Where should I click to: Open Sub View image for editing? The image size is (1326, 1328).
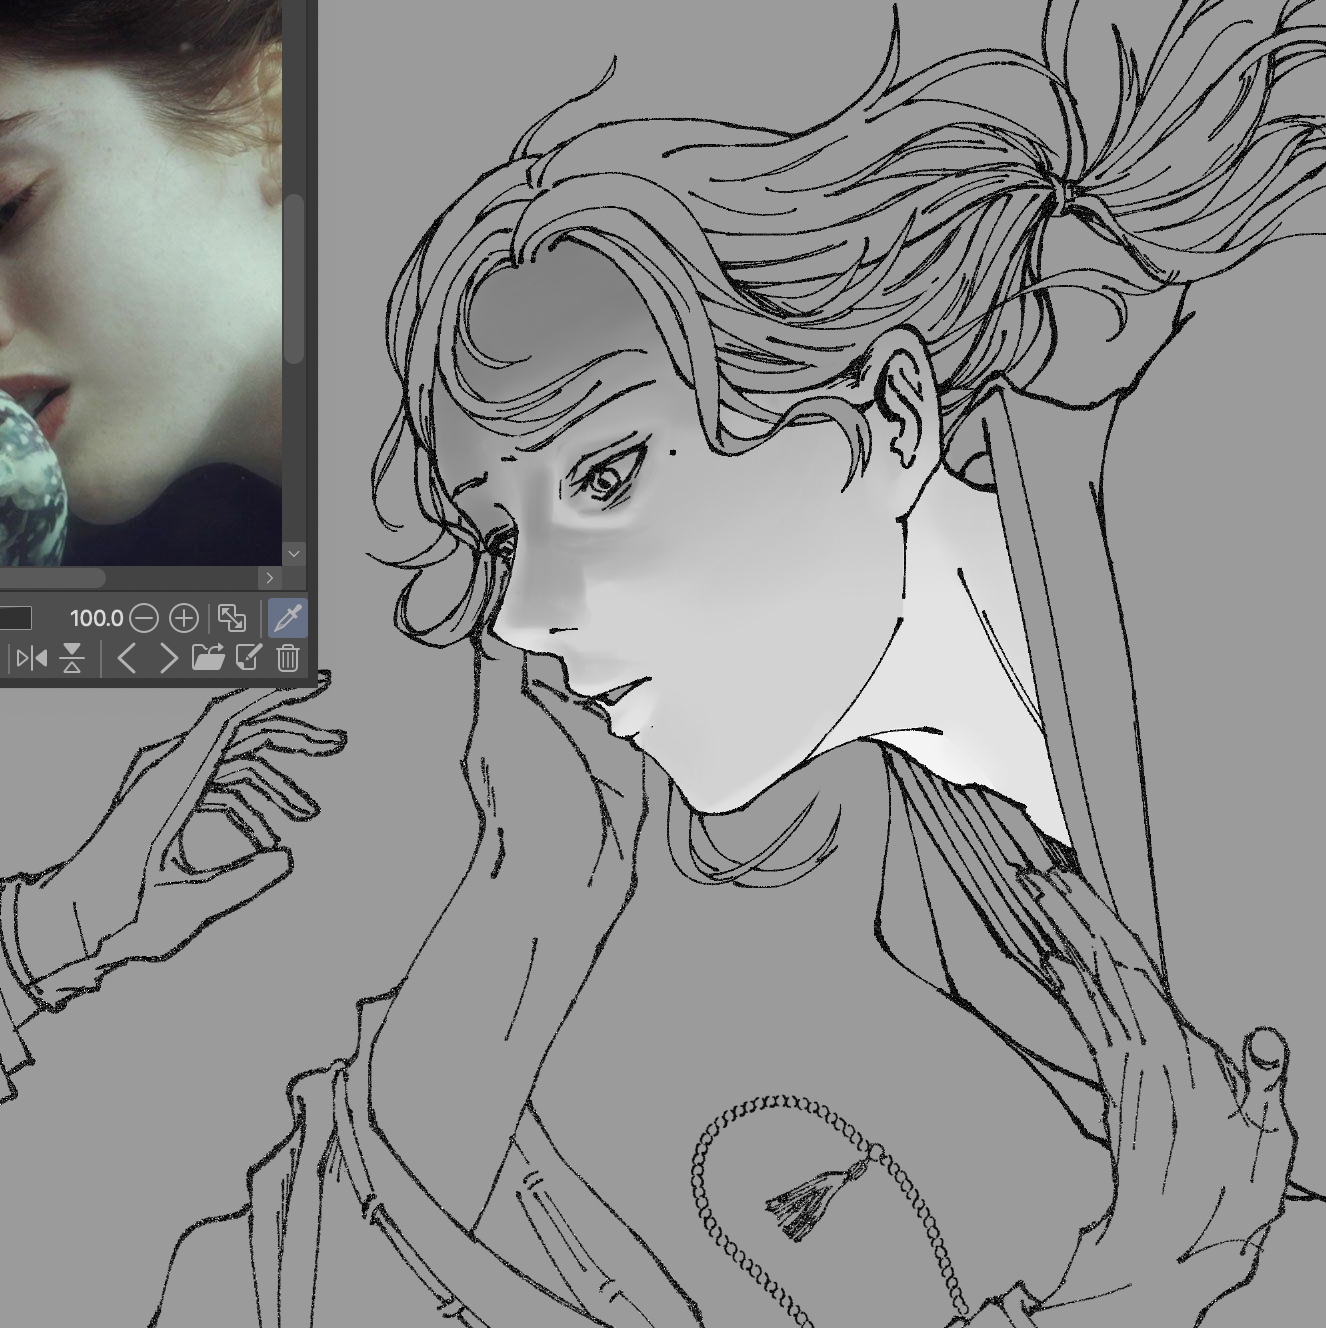pyautogui.click(x=248, y=657)
